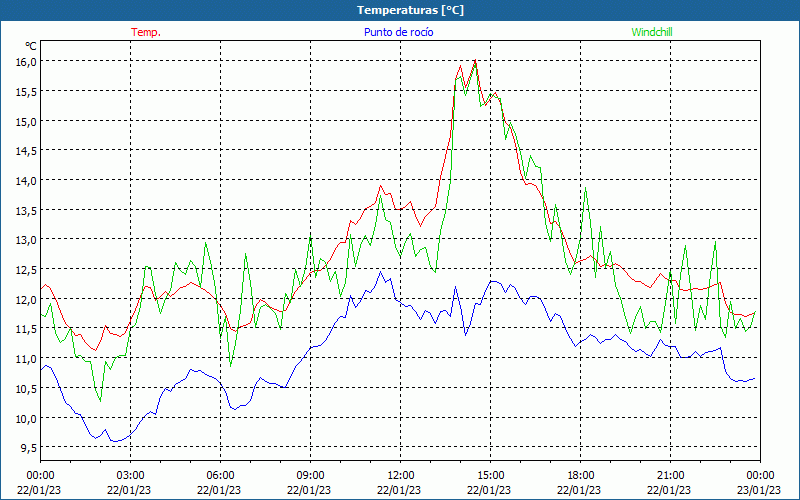
Task: Click the 15:00 time axis label
Action: coord(490,476)
